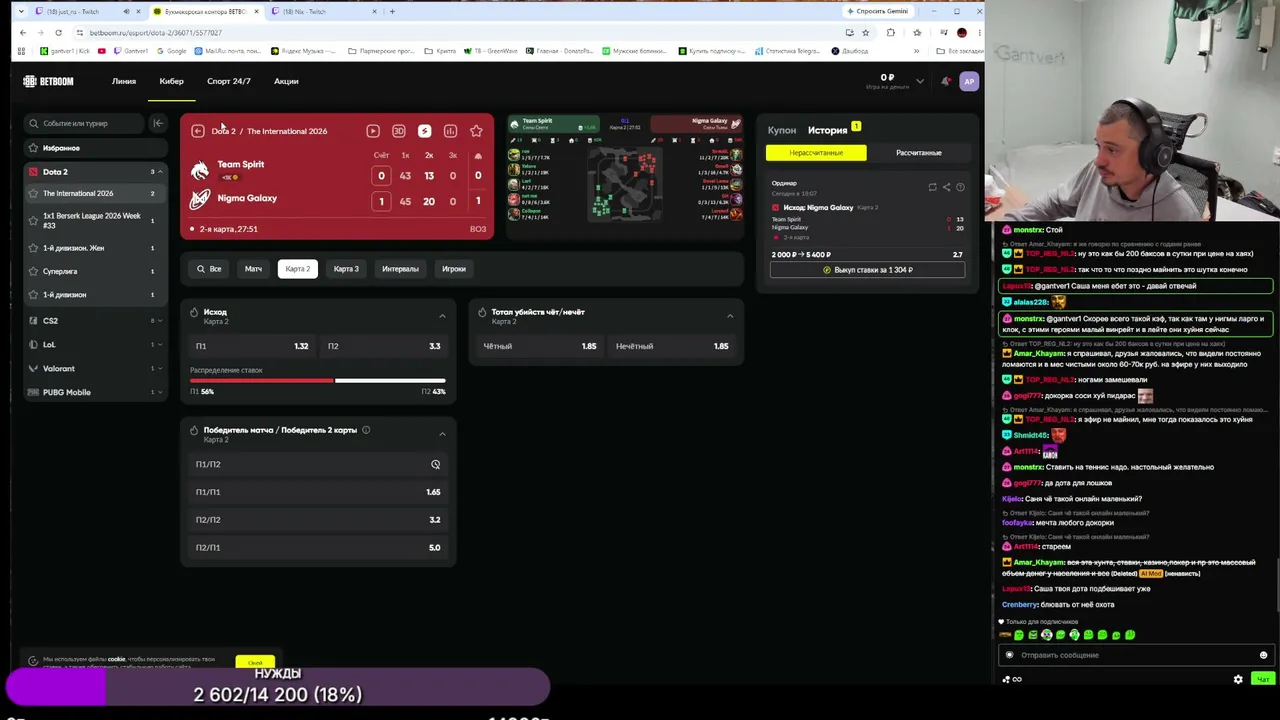1280x720 pixels.
Task: Open the notifications bell icon
Action: [x=945, y=81]
